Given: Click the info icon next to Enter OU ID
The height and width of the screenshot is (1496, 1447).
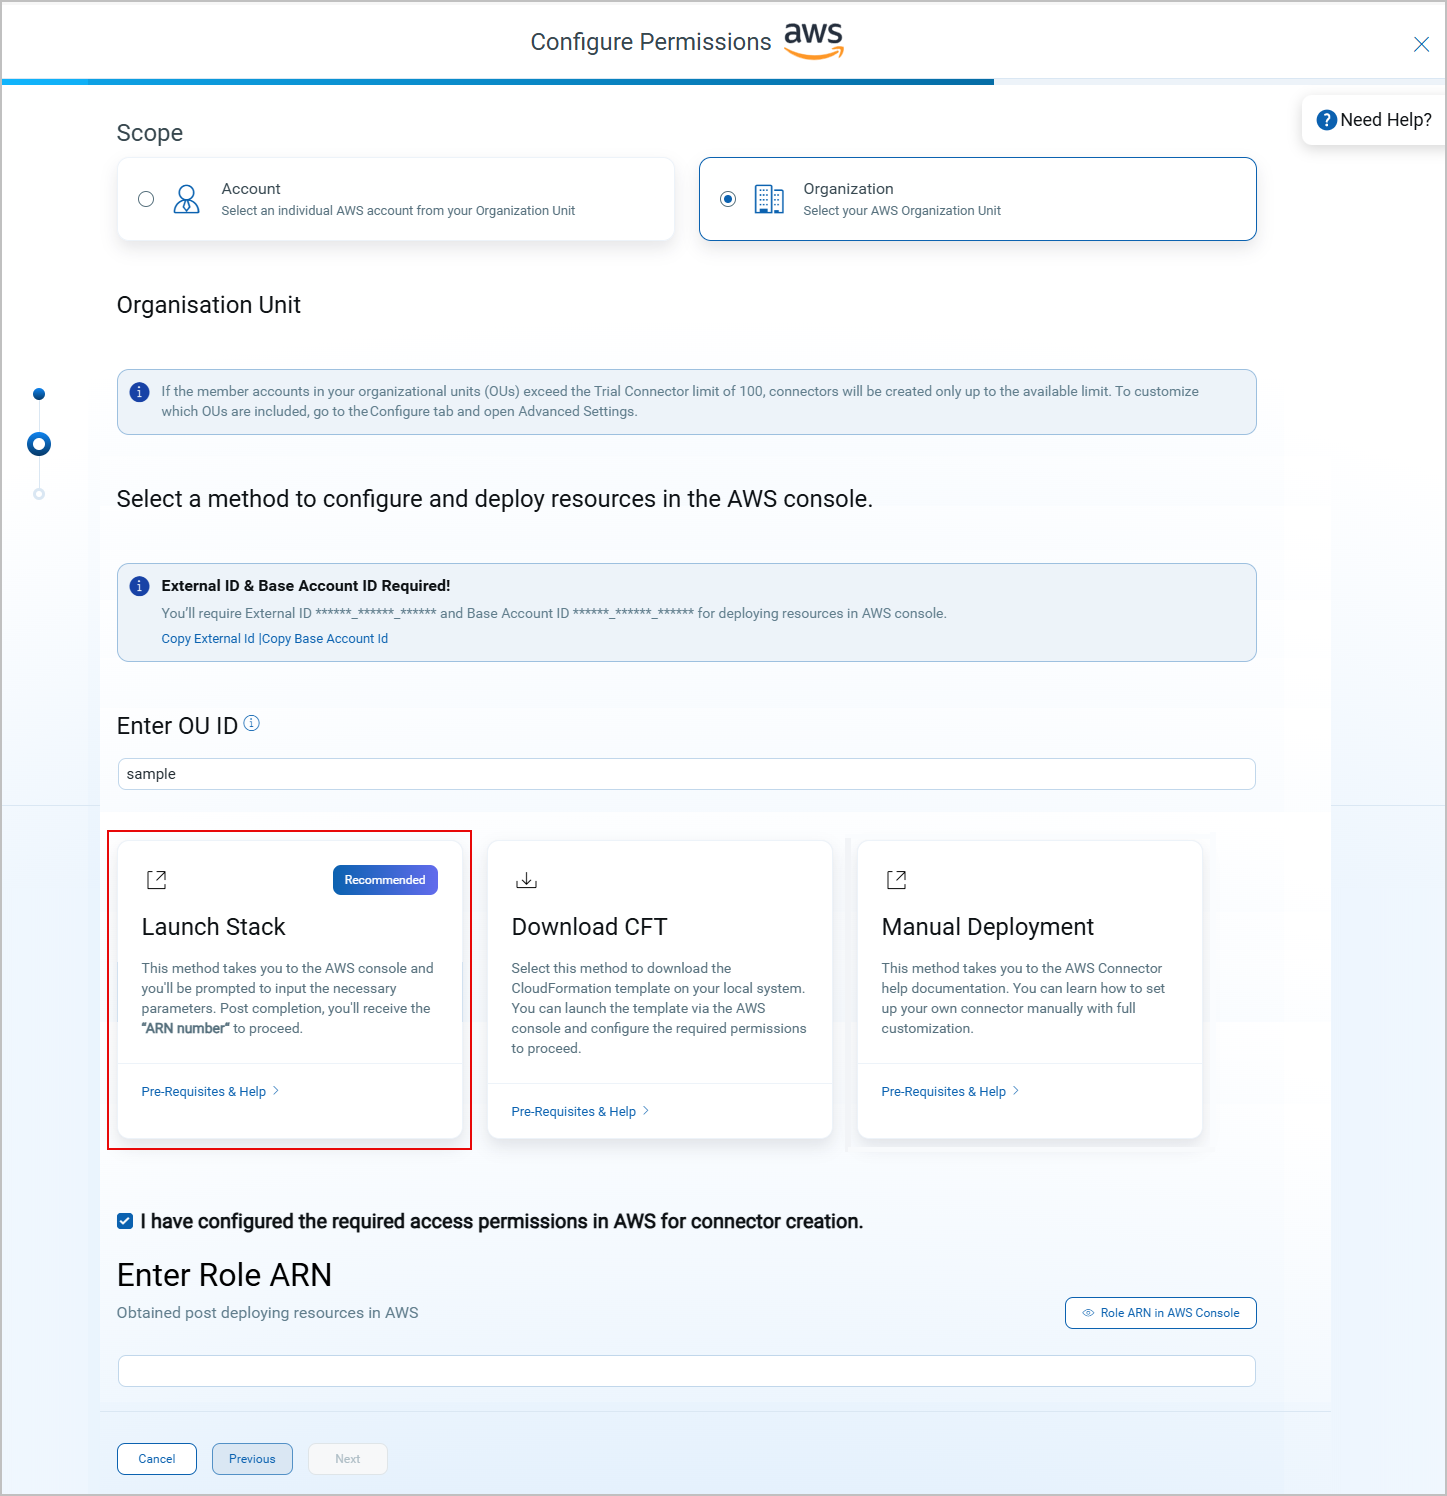Looking at the screenshot, I should point(251,723).
